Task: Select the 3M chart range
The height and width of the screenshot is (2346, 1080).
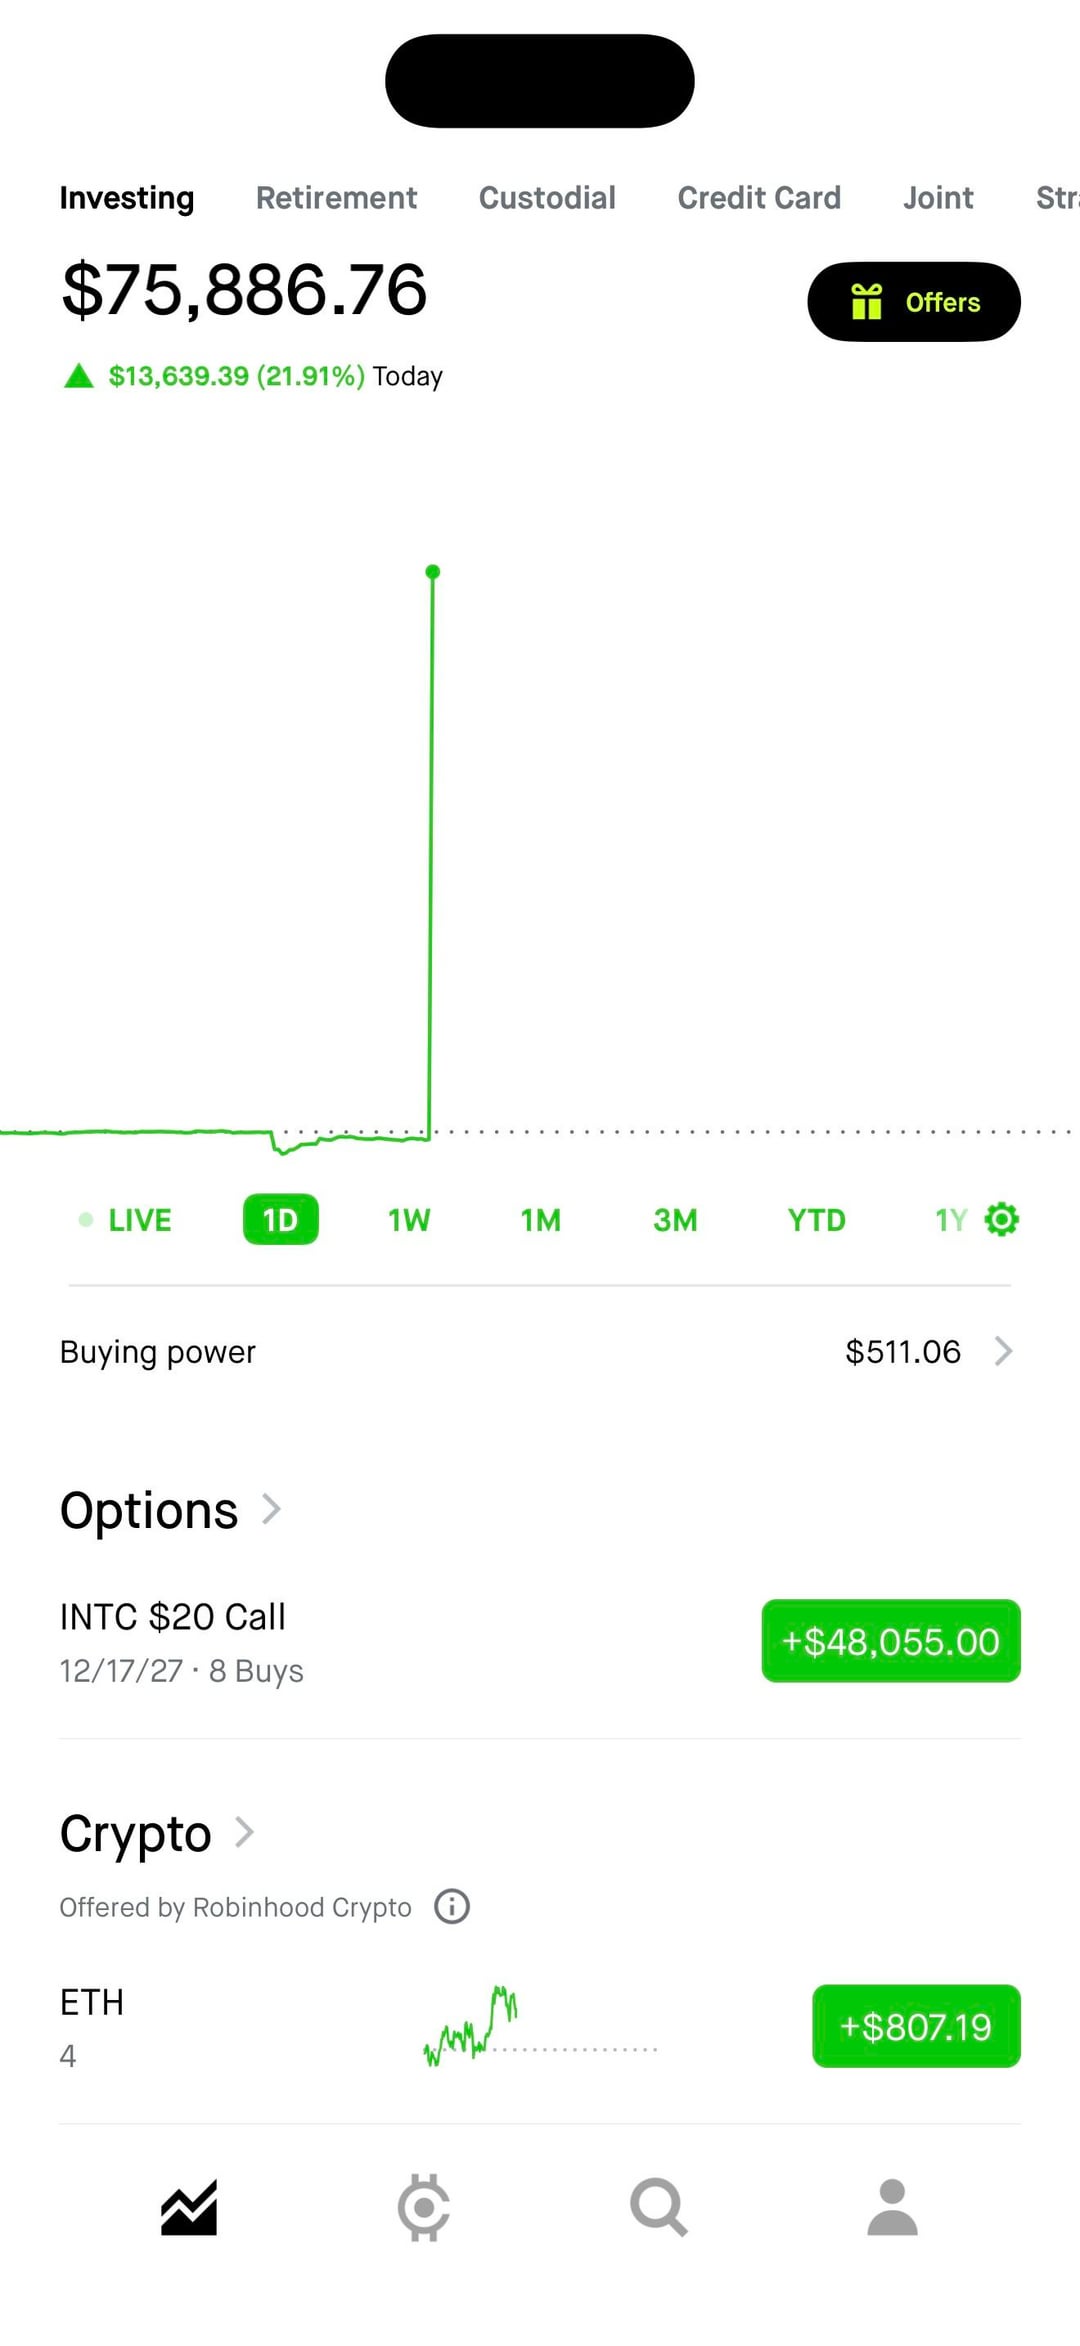Action: pos(675,1220)
